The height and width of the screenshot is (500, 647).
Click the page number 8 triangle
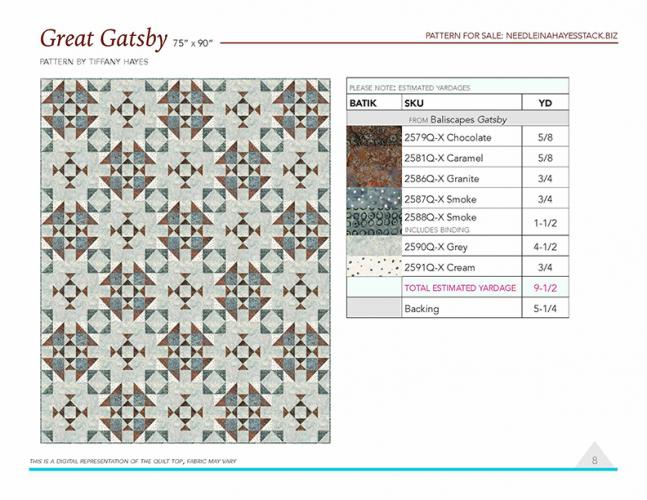click(594, 459)
